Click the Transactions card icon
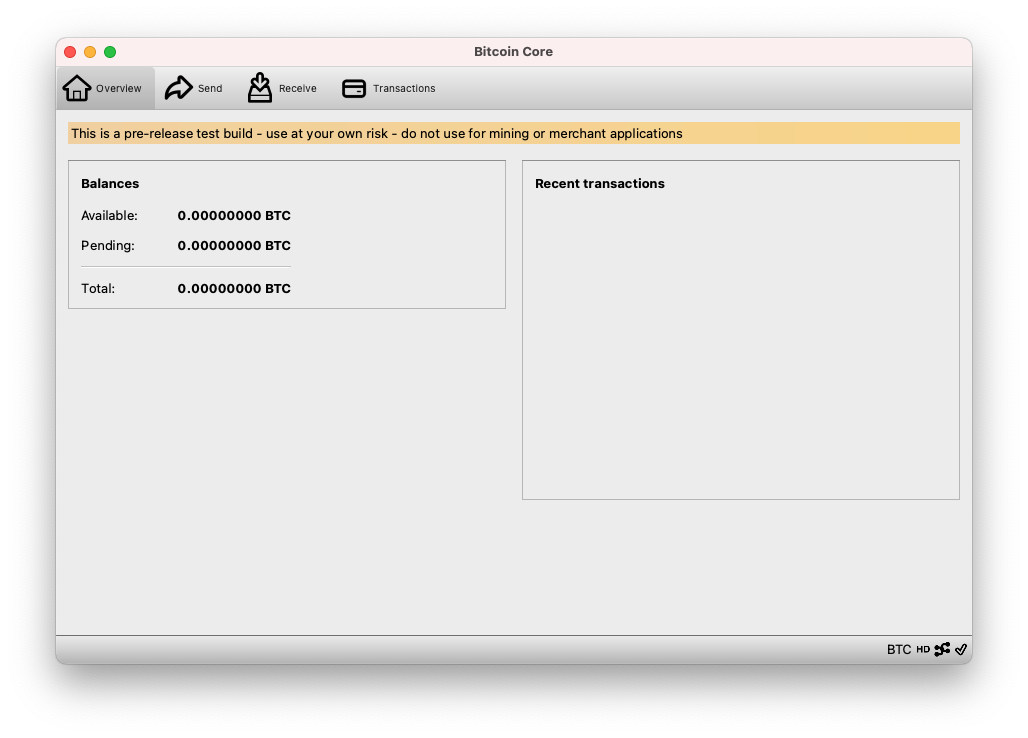The image size is (1028, 738). coord(353,88)
